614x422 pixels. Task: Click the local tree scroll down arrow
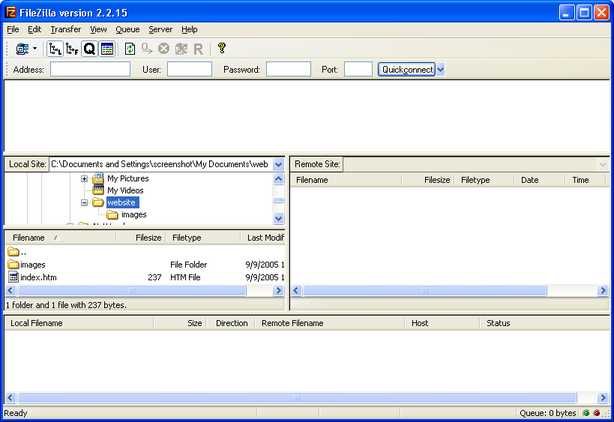[x=278, y=218]
